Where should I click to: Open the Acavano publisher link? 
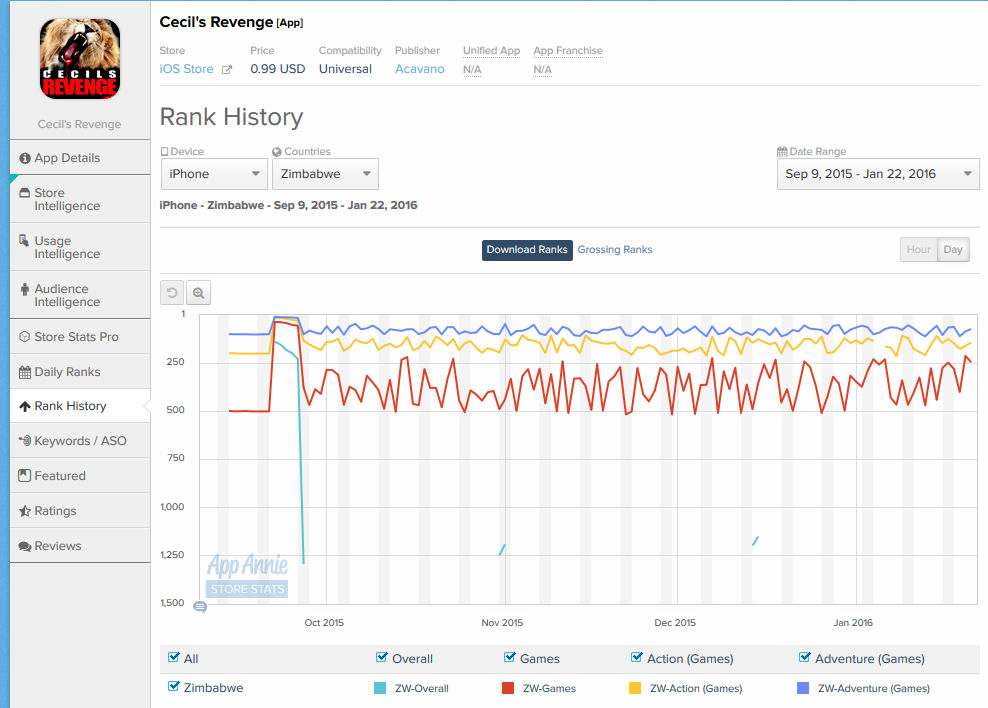click(420, 69)
